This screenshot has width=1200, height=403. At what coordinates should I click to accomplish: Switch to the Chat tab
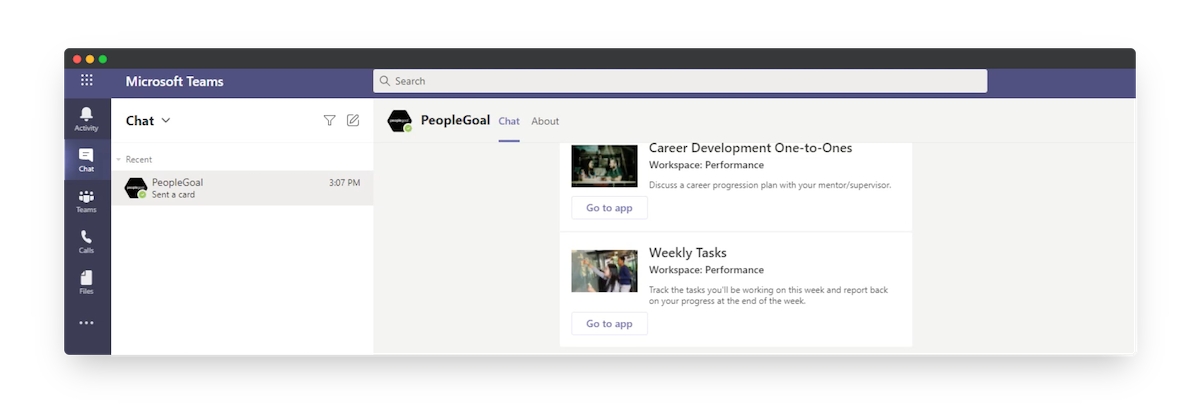coord(509,121)
